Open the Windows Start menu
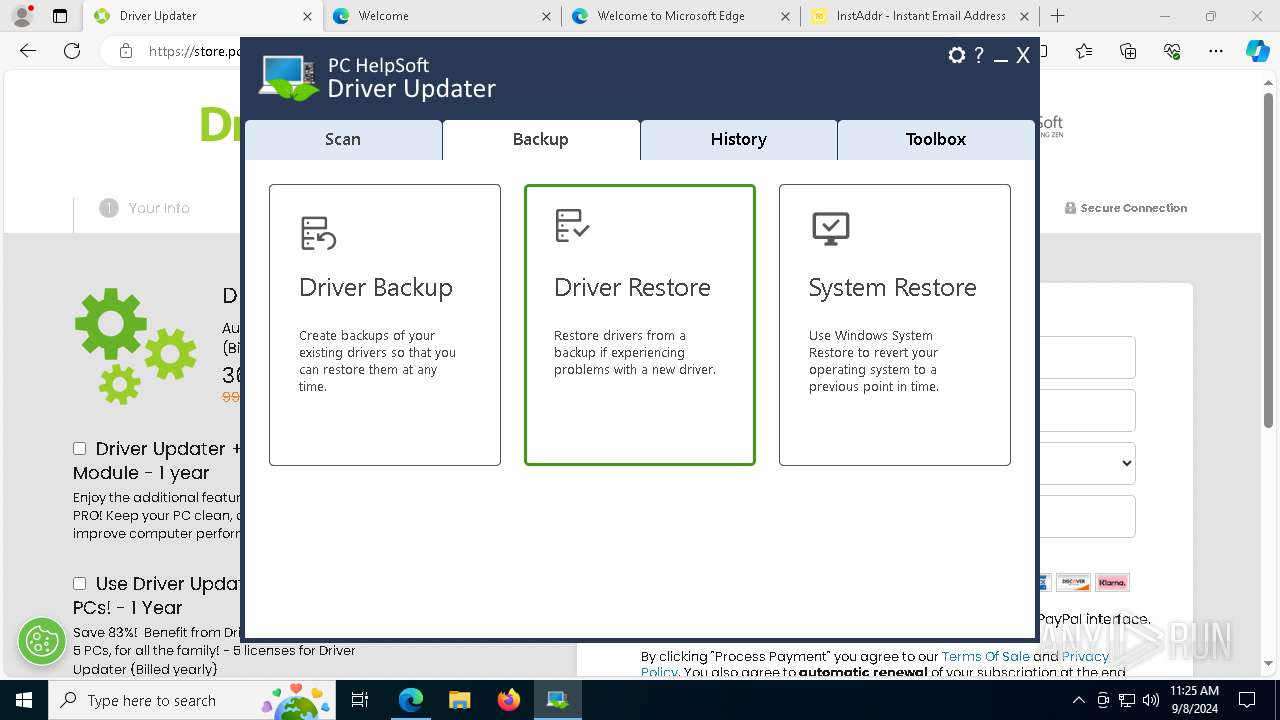1280x720 pixels. point(23,700)
